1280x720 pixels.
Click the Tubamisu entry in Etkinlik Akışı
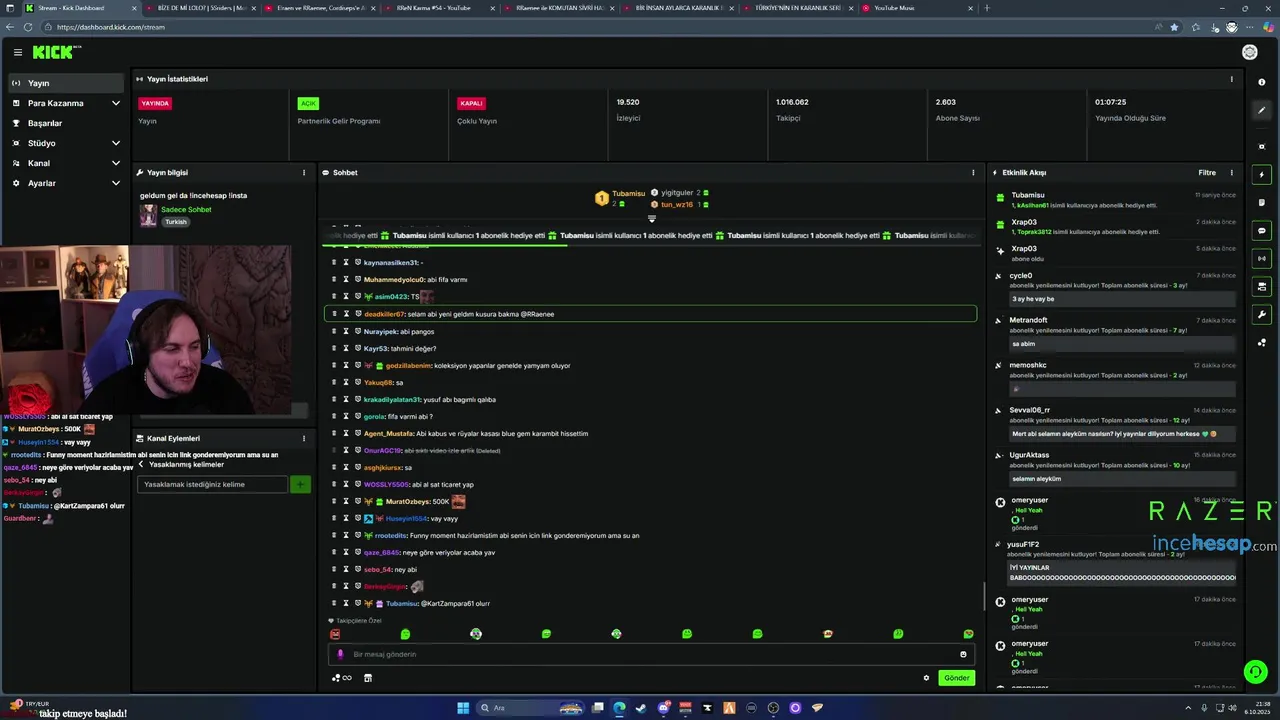pyautogui.click(x=1115, y=200)
